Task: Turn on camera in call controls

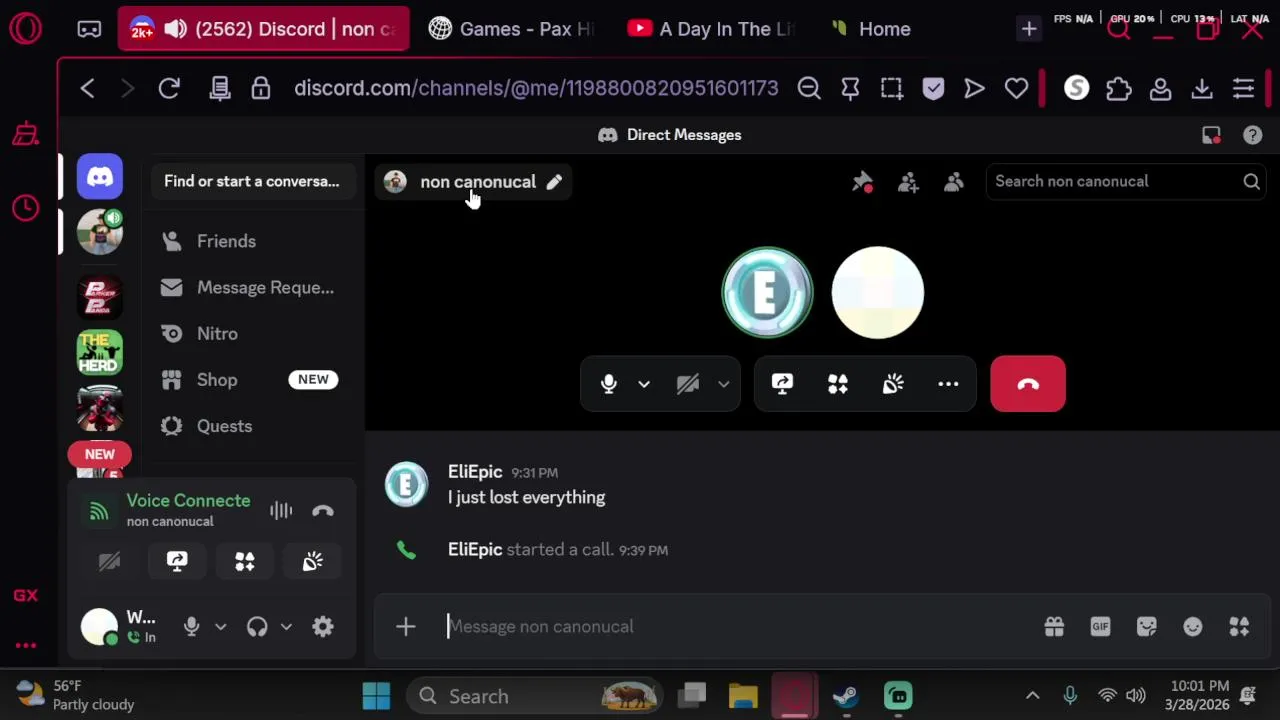Action: tap(687, 384)
